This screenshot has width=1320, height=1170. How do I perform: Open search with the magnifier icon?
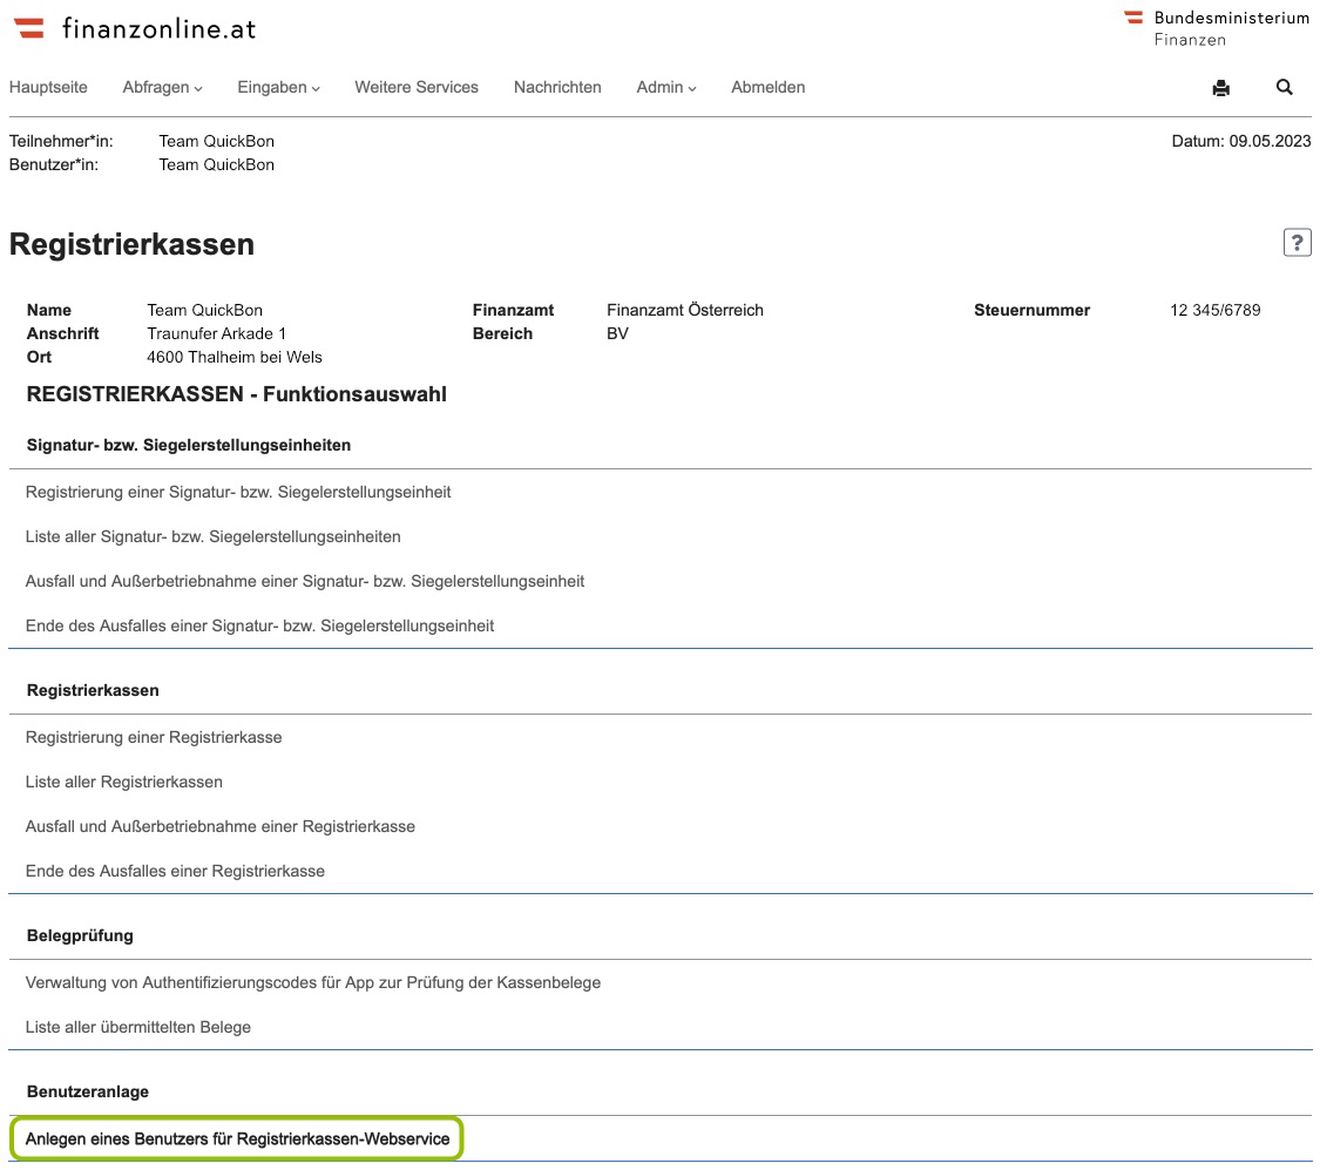tap(1284, 87)
